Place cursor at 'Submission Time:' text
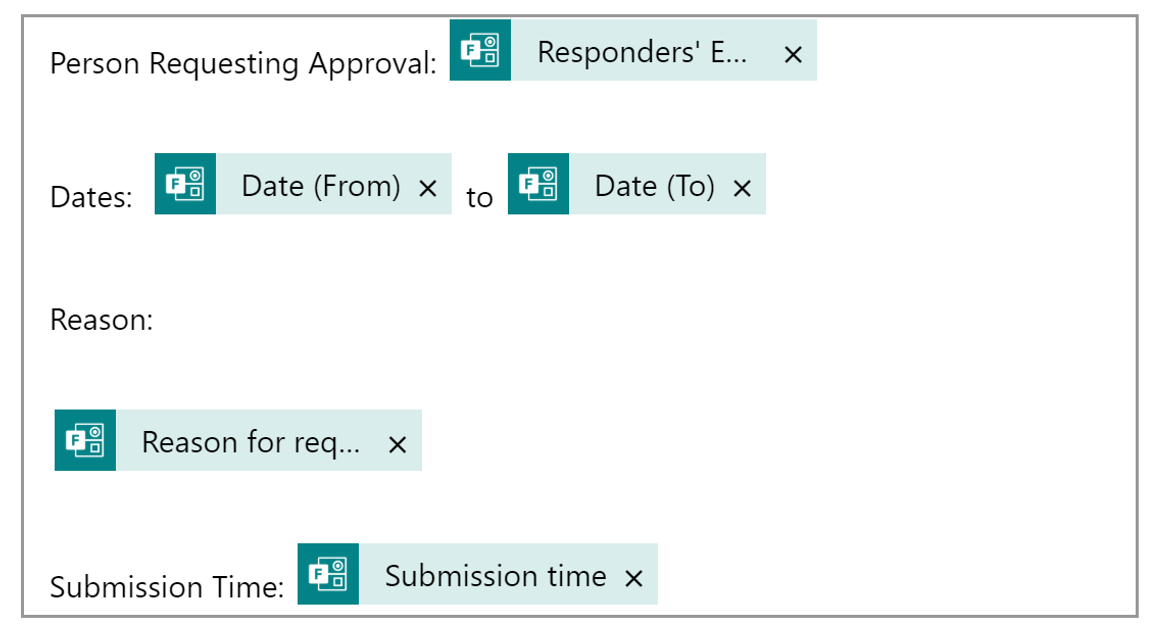Screen dimensions: 1150x634 167,587
